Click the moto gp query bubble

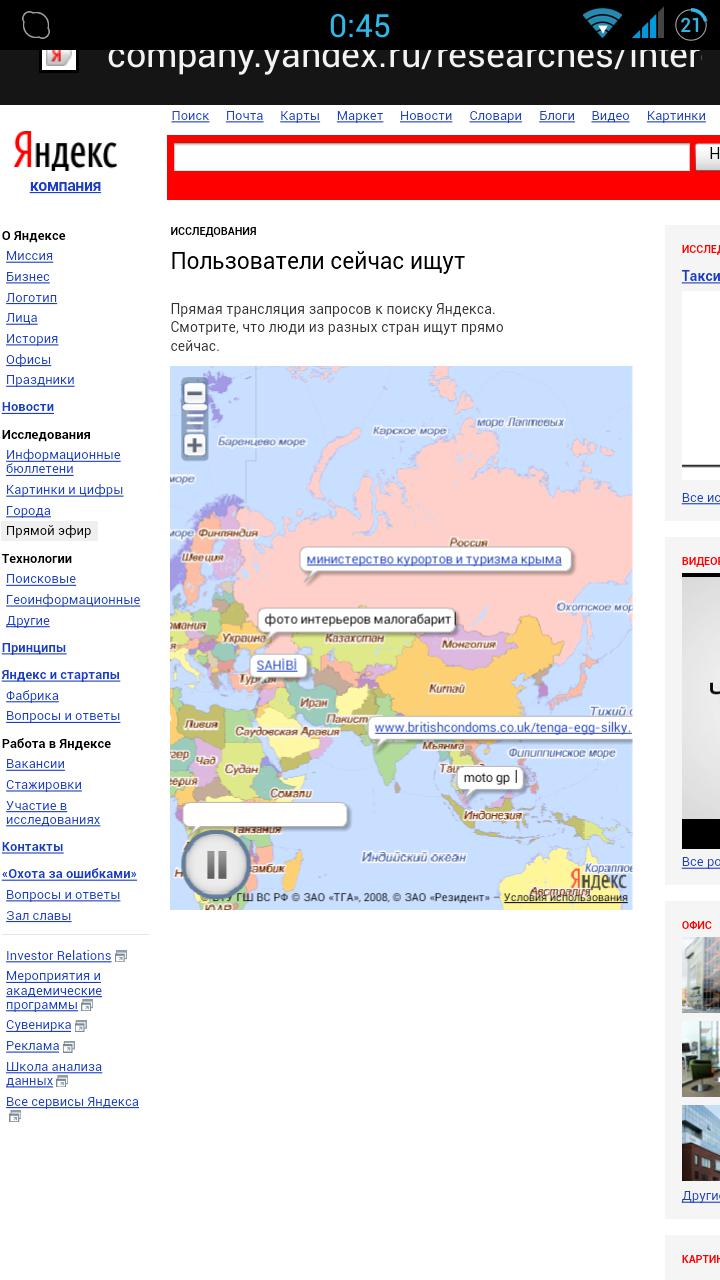(x=490, y=778)
